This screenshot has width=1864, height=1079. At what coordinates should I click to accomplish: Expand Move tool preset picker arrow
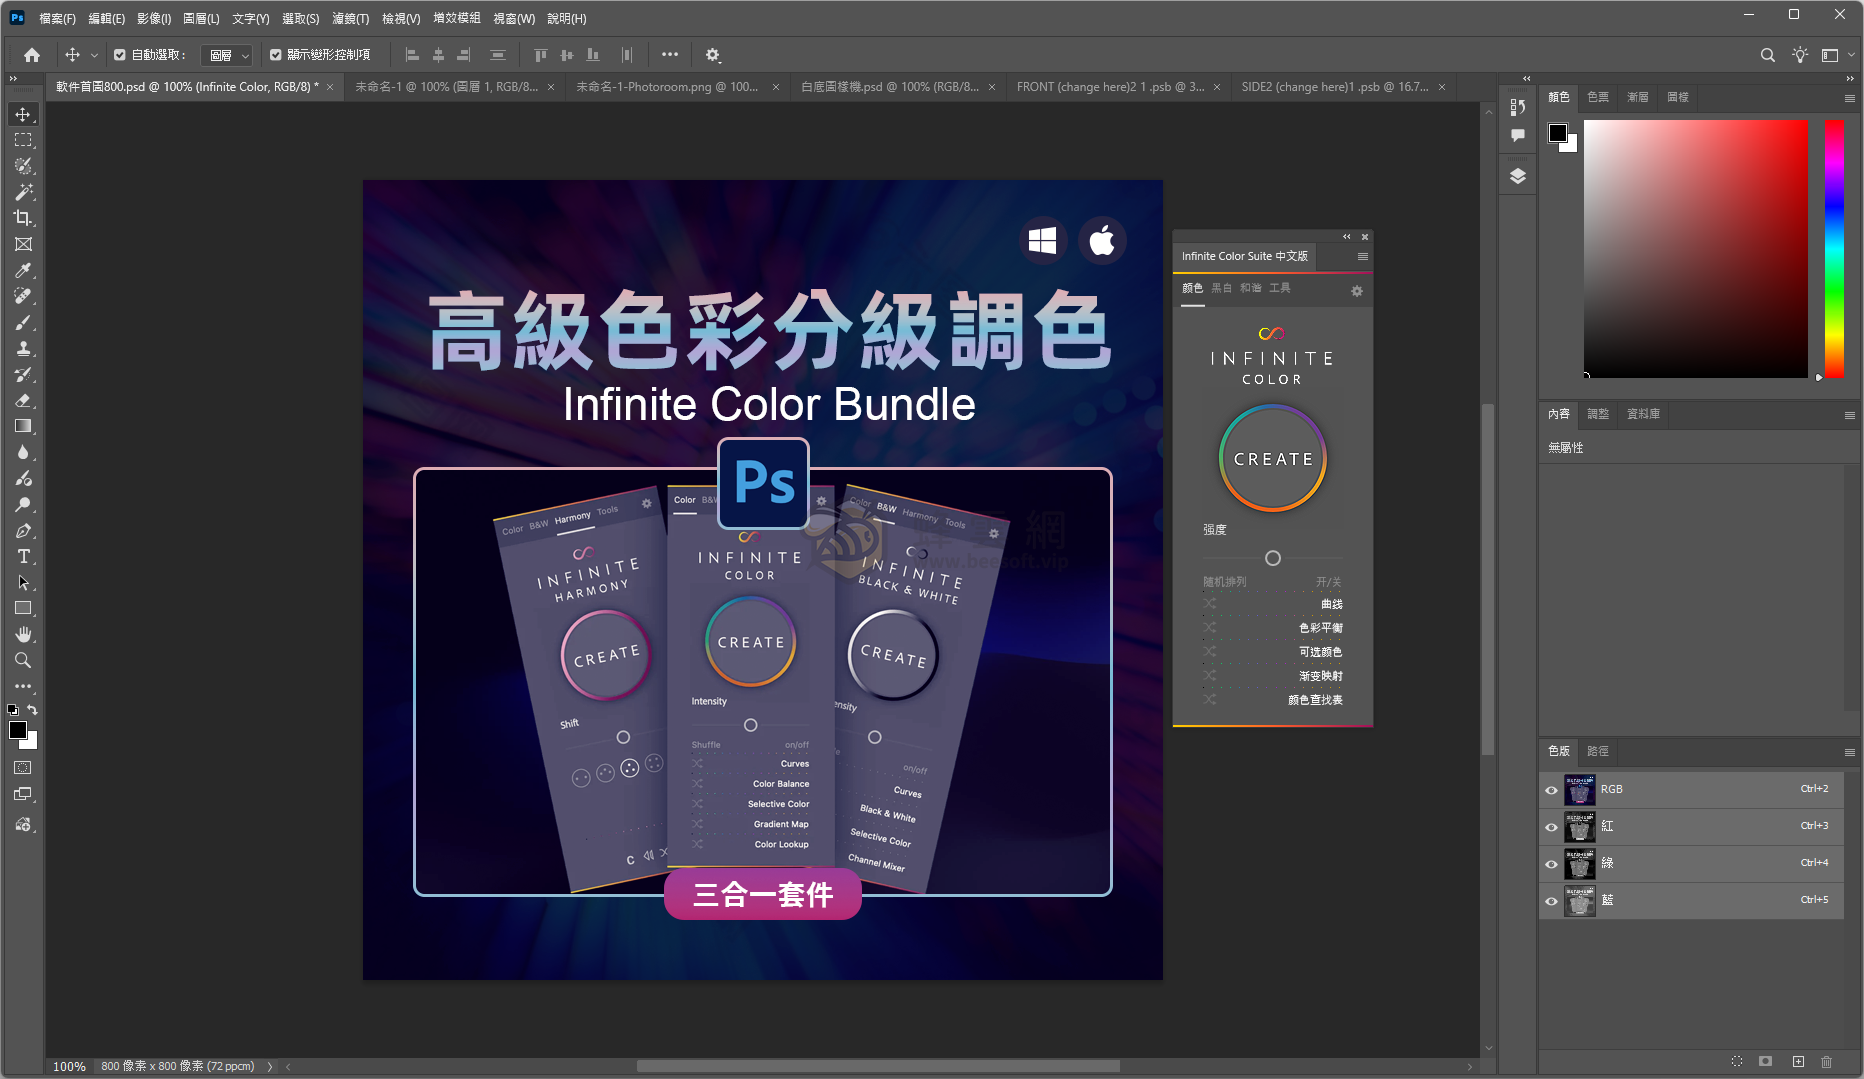[x=94, y=55]
